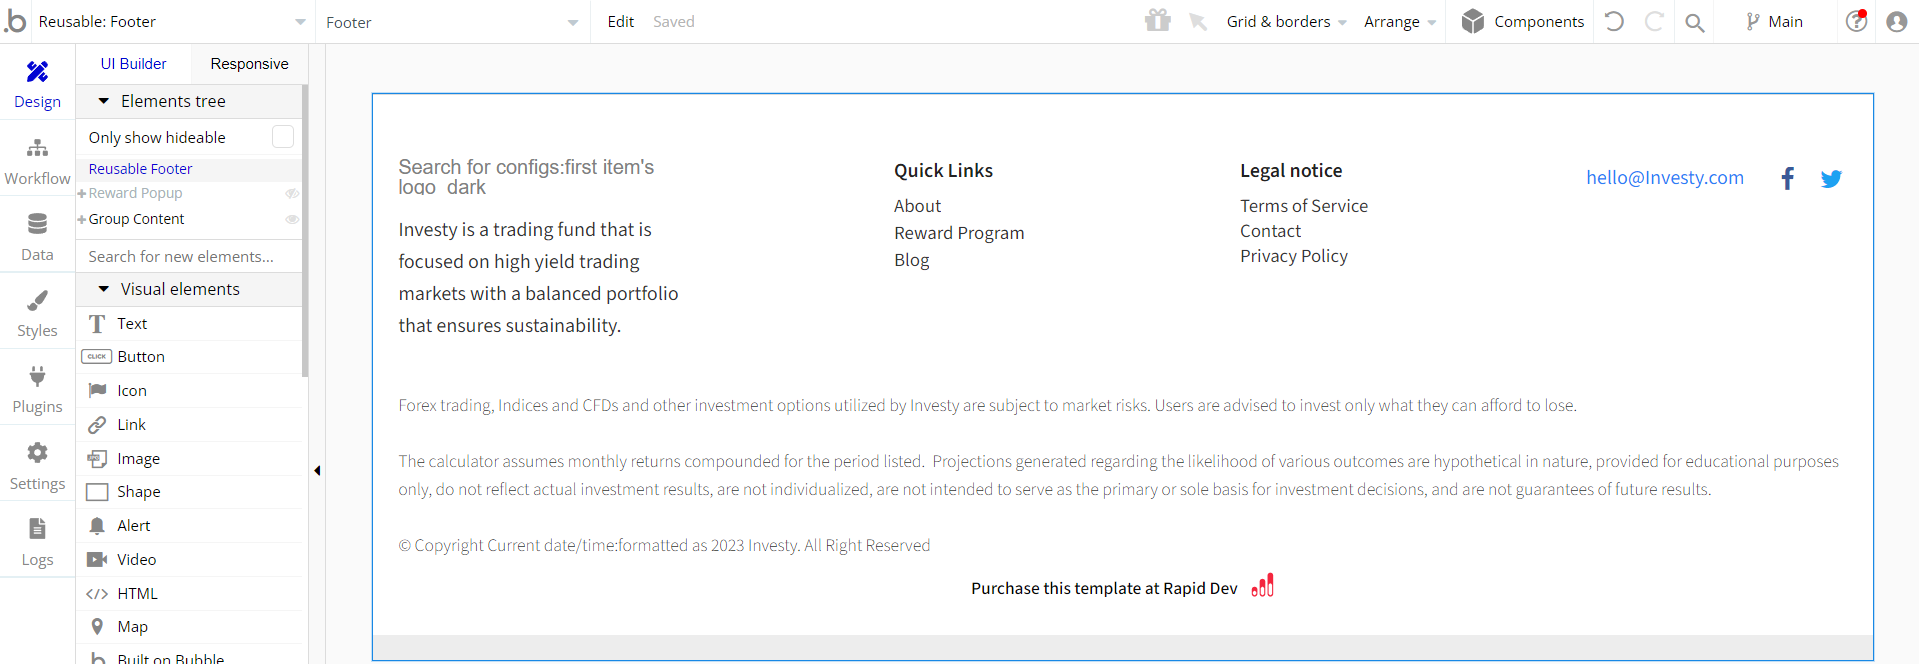Screen dimensions: 1919x664
Task: Select the Blog footer link
Action: pyautogui.click(x=912, y=260)
